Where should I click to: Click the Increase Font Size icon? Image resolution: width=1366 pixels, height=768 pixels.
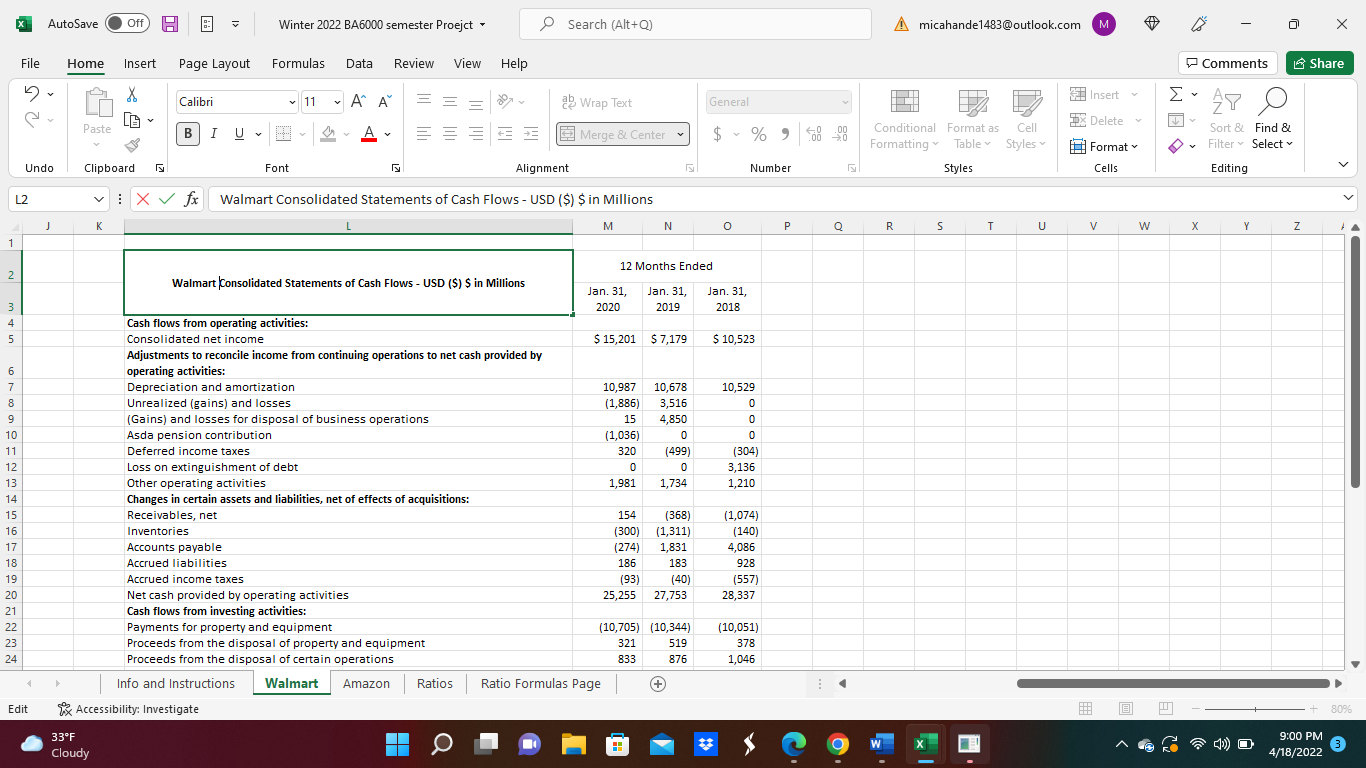358,102
